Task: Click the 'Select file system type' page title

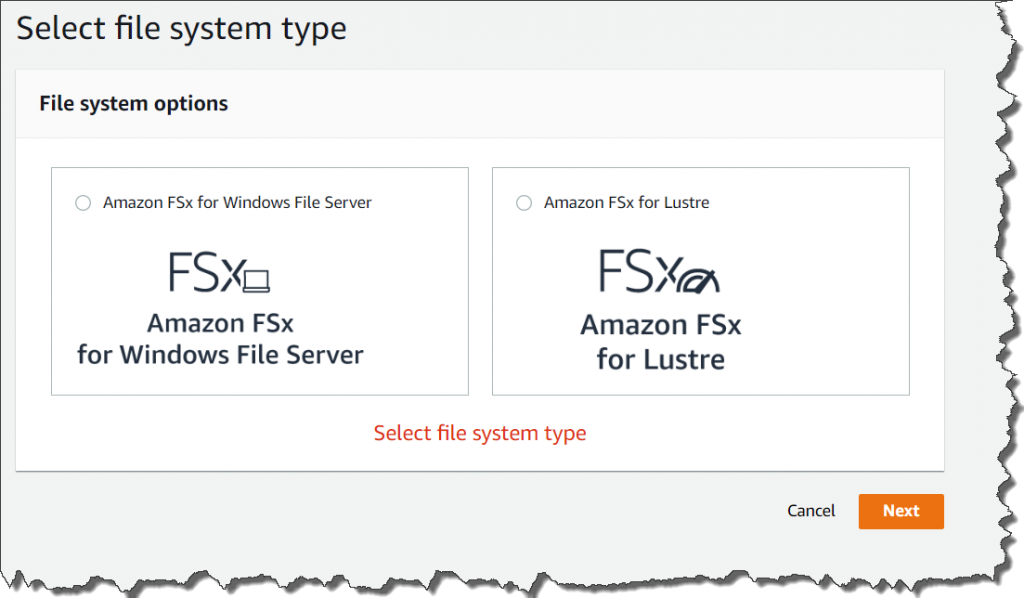Action: tap(182, 29)
